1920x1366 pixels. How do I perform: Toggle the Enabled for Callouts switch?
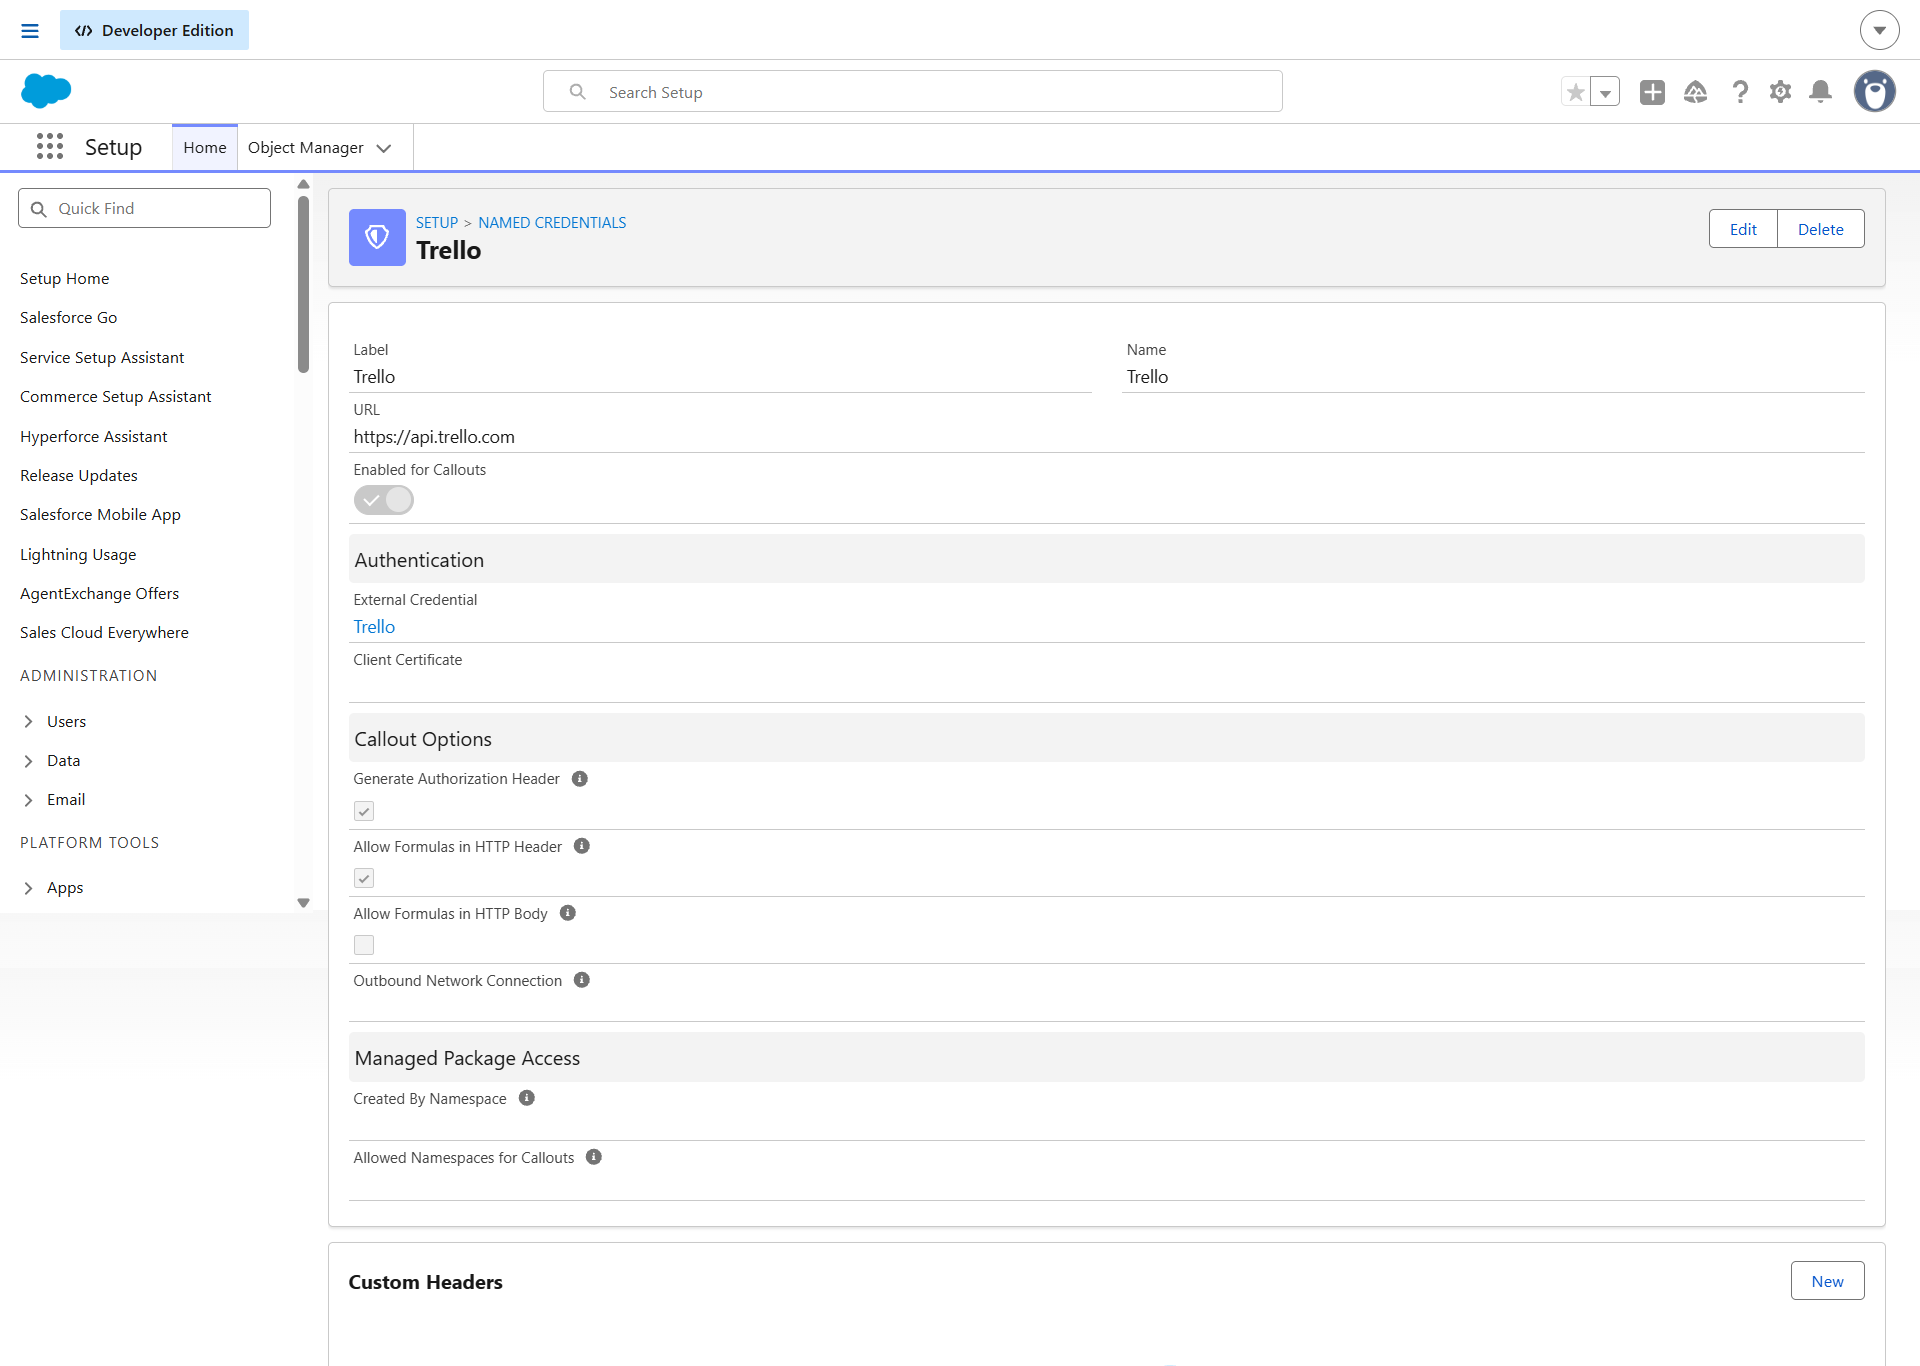tap(383, 500)
